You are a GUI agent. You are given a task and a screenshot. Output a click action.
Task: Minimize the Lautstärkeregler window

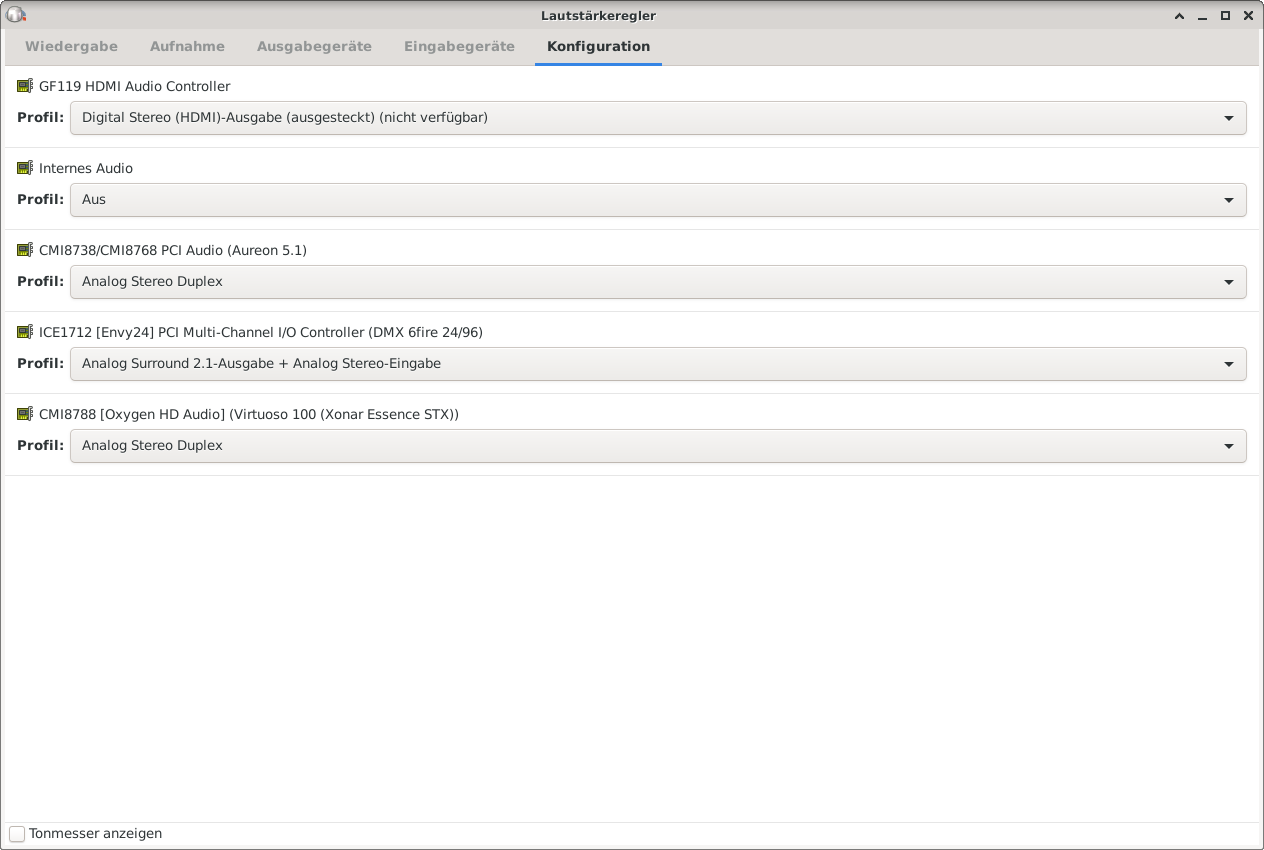pos(1203,16)
